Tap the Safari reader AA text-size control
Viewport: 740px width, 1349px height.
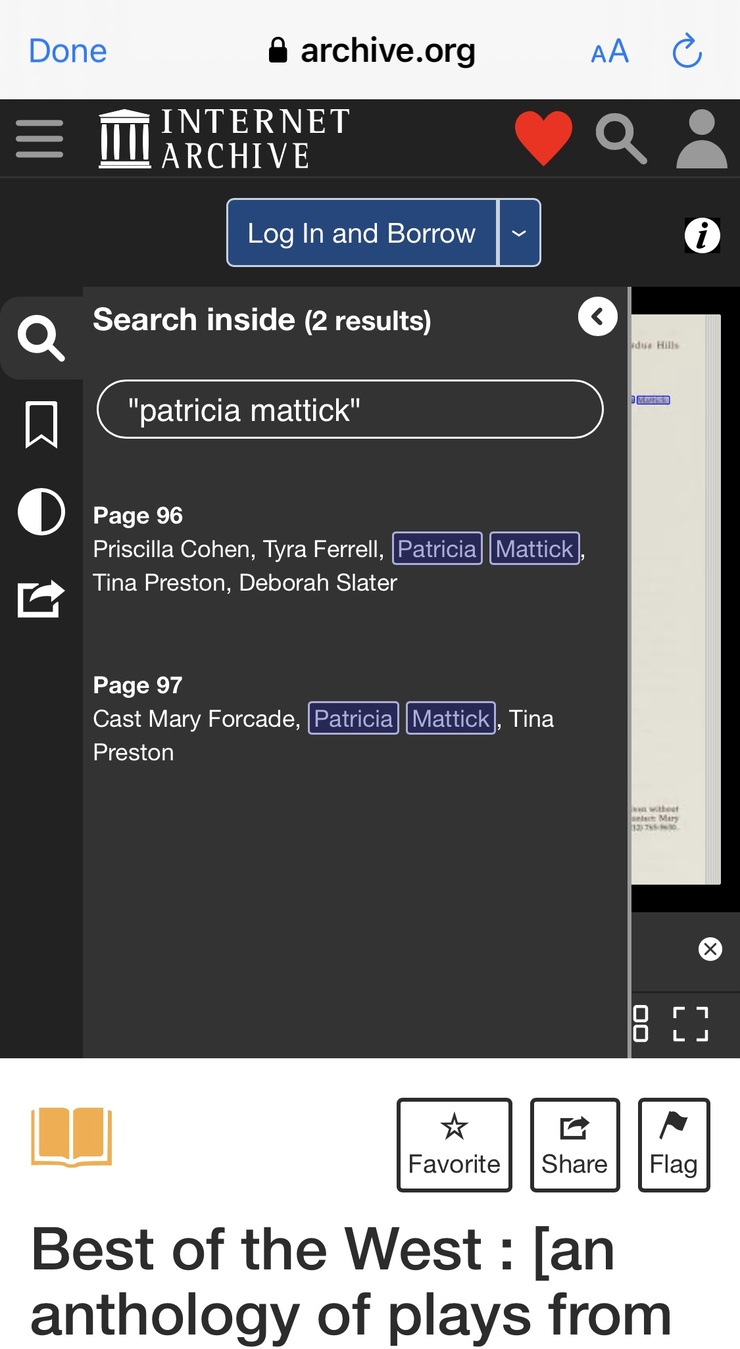(609, 51)
